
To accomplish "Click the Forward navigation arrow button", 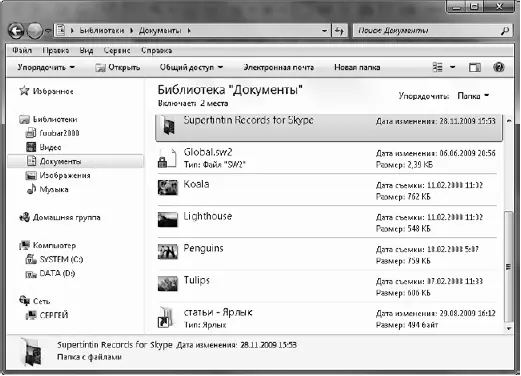I will pos(35,31).
